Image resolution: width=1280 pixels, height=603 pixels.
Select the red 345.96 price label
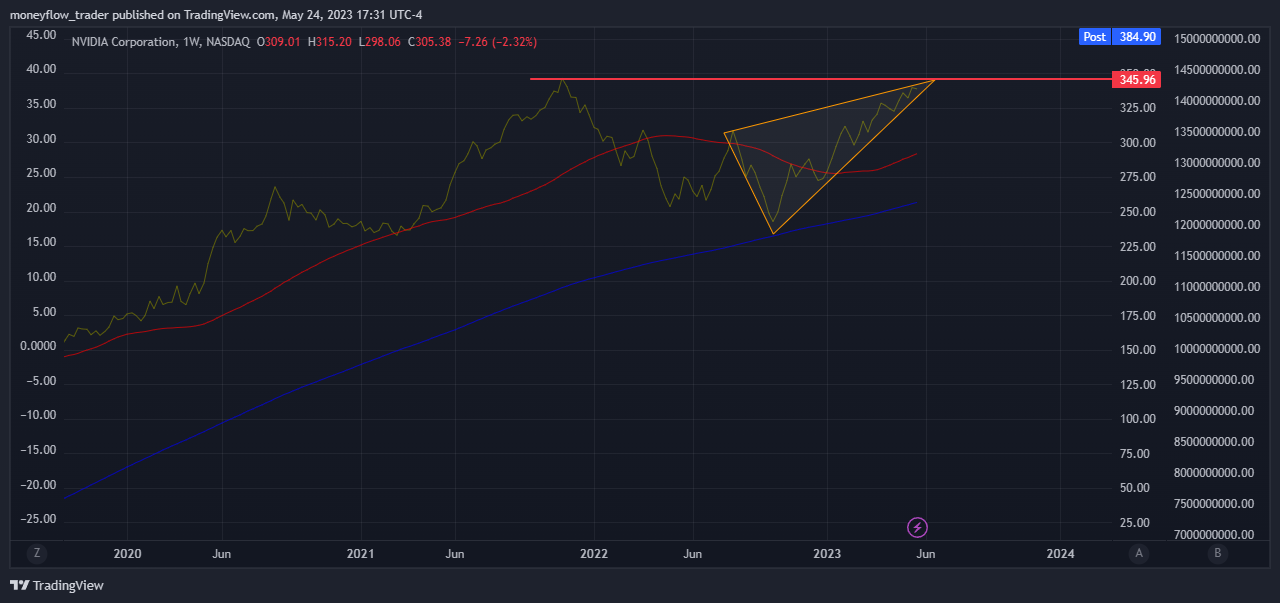(x=1136, y=79)
